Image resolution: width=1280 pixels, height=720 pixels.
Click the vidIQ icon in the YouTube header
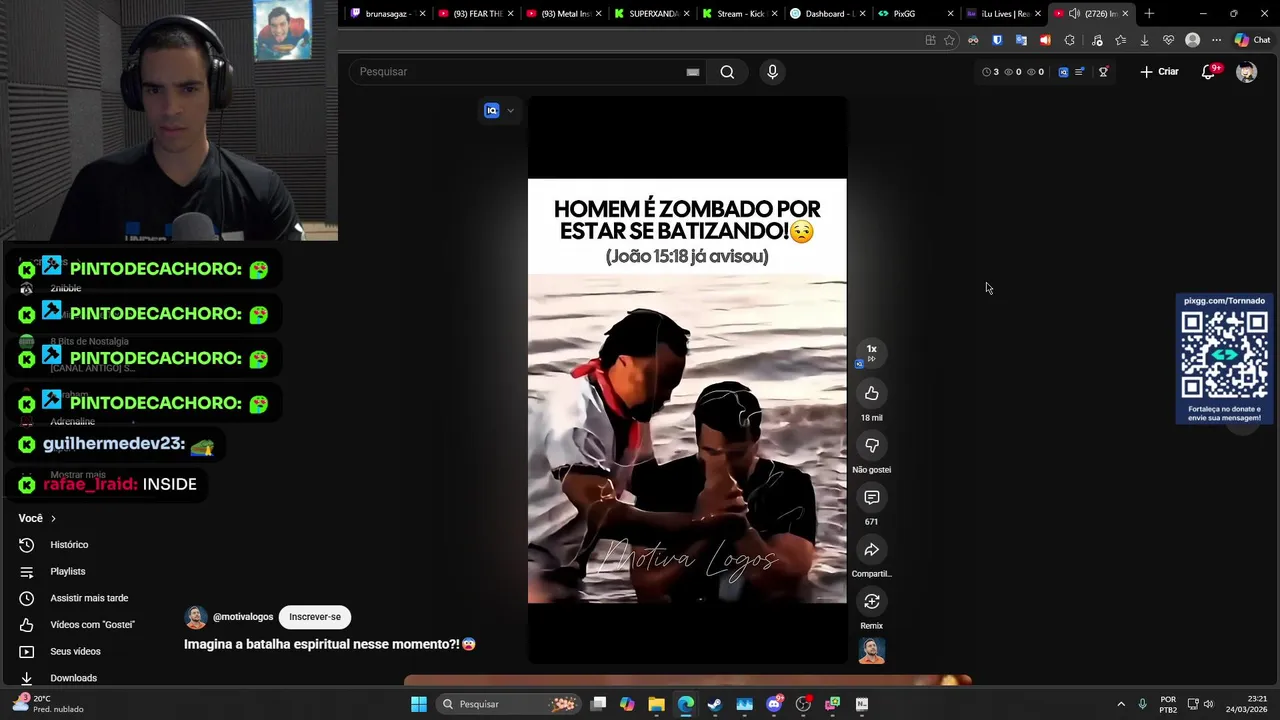pyautogui.click(x=1063, y=72)
